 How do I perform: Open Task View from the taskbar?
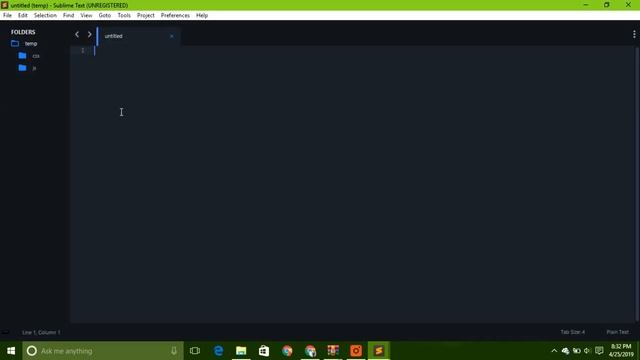tap(195, 351)
